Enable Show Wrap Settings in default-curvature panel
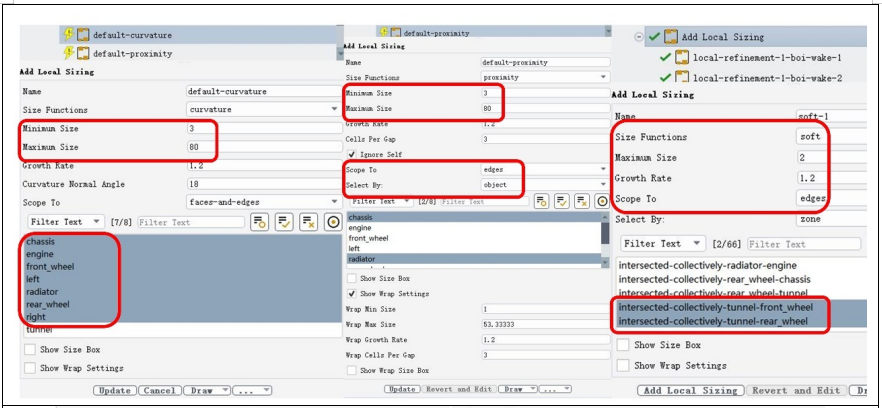The image size is (882, 408). 30,368
